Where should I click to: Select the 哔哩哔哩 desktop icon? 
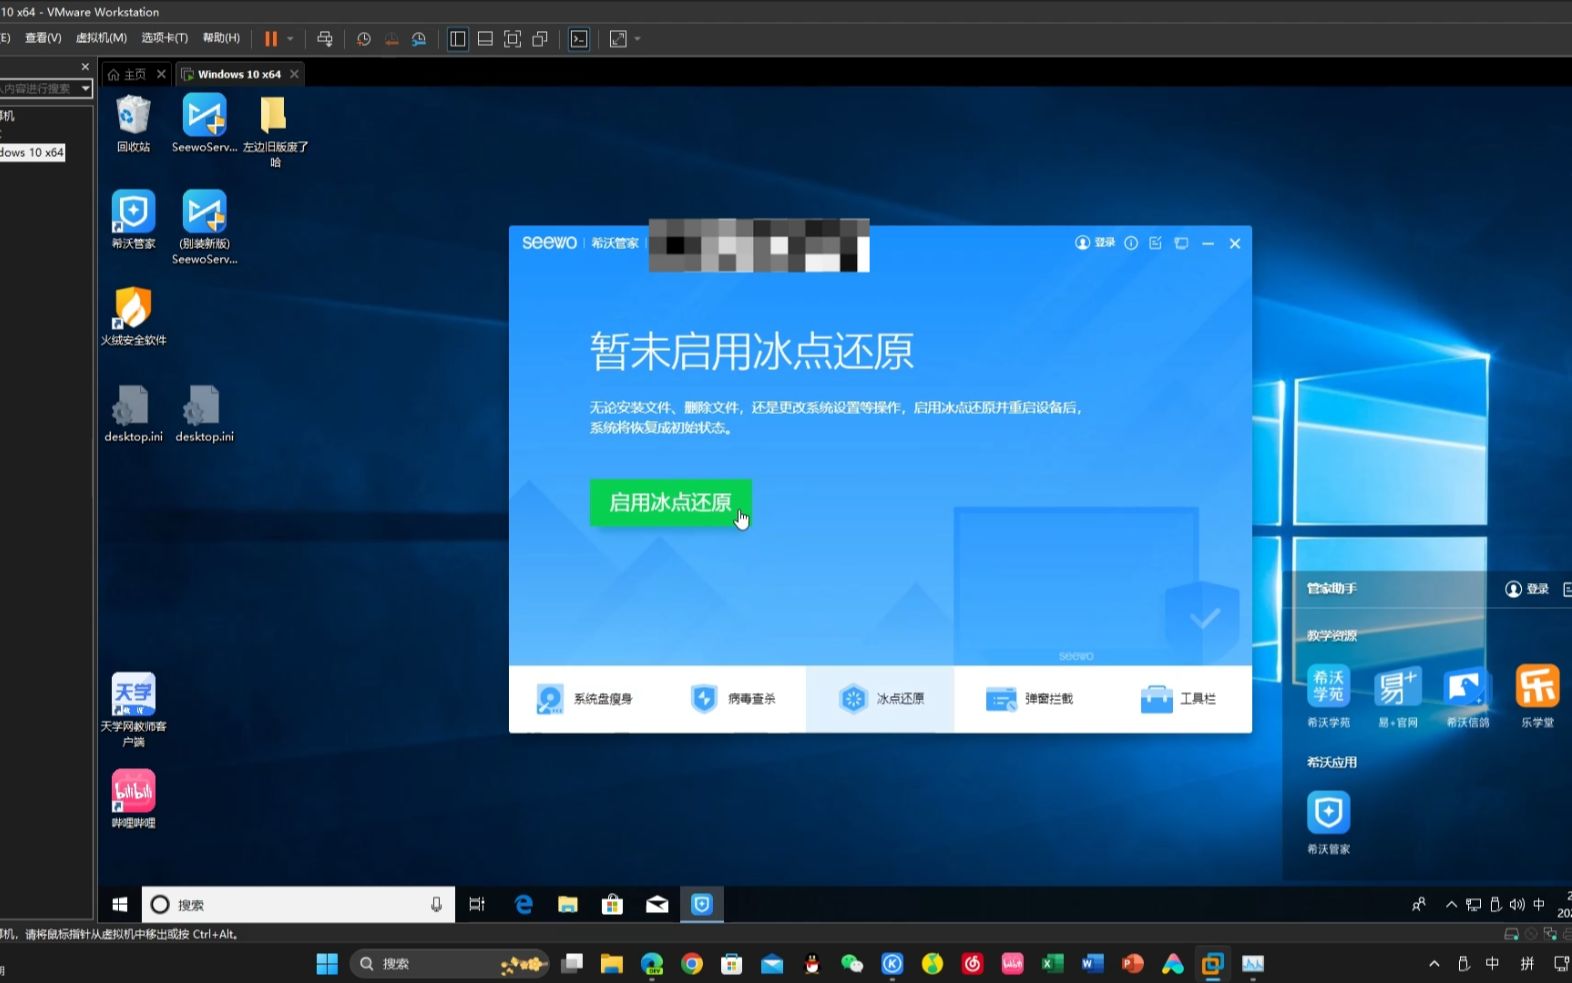[x=133, y=799]
